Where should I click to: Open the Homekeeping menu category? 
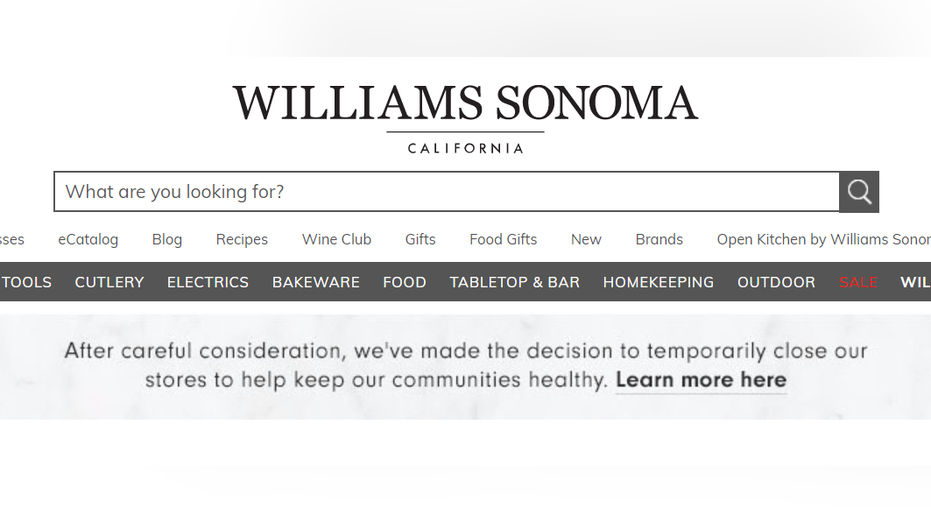point(658,282)
